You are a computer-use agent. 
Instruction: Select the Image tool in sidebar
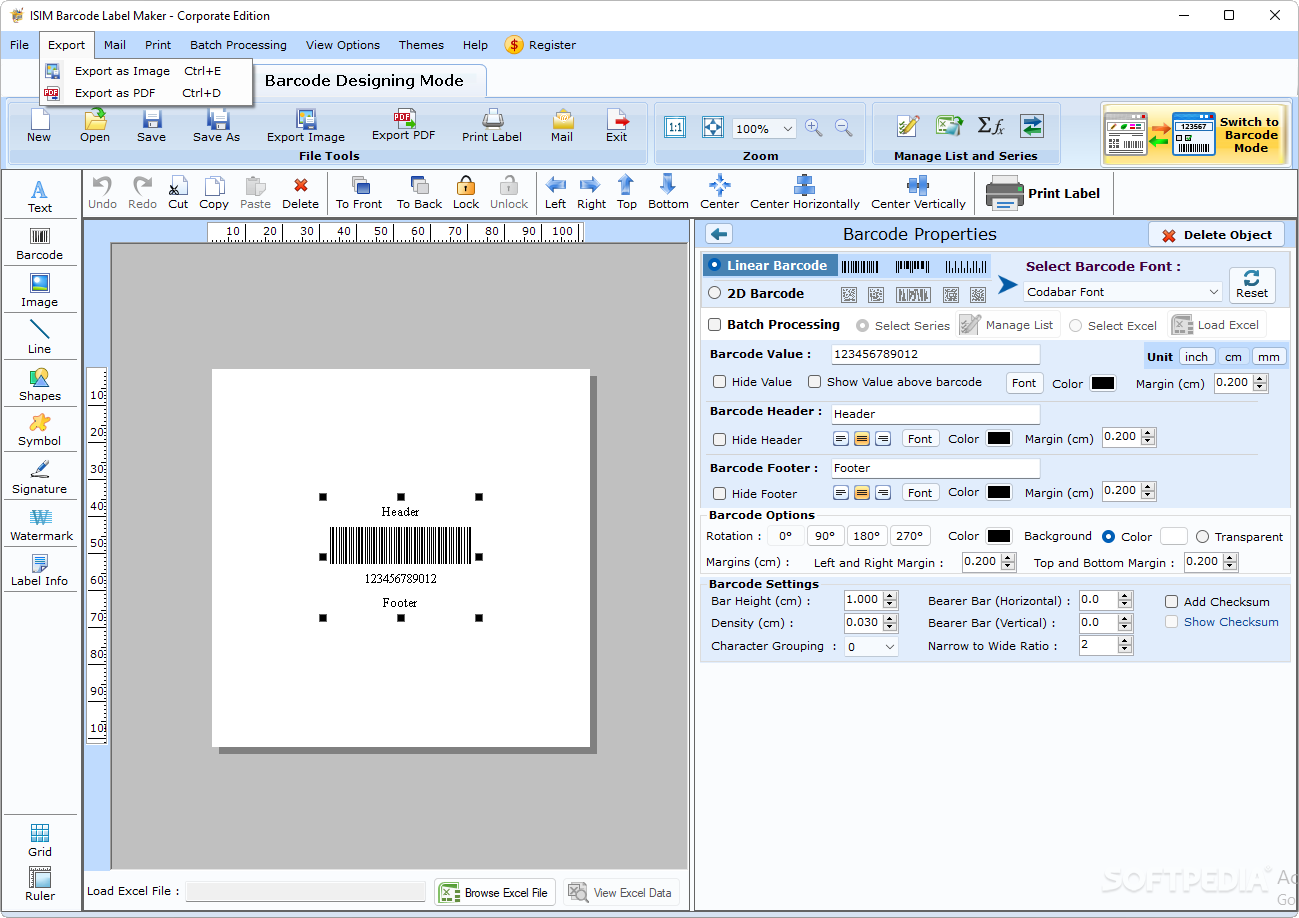[40, 290]
